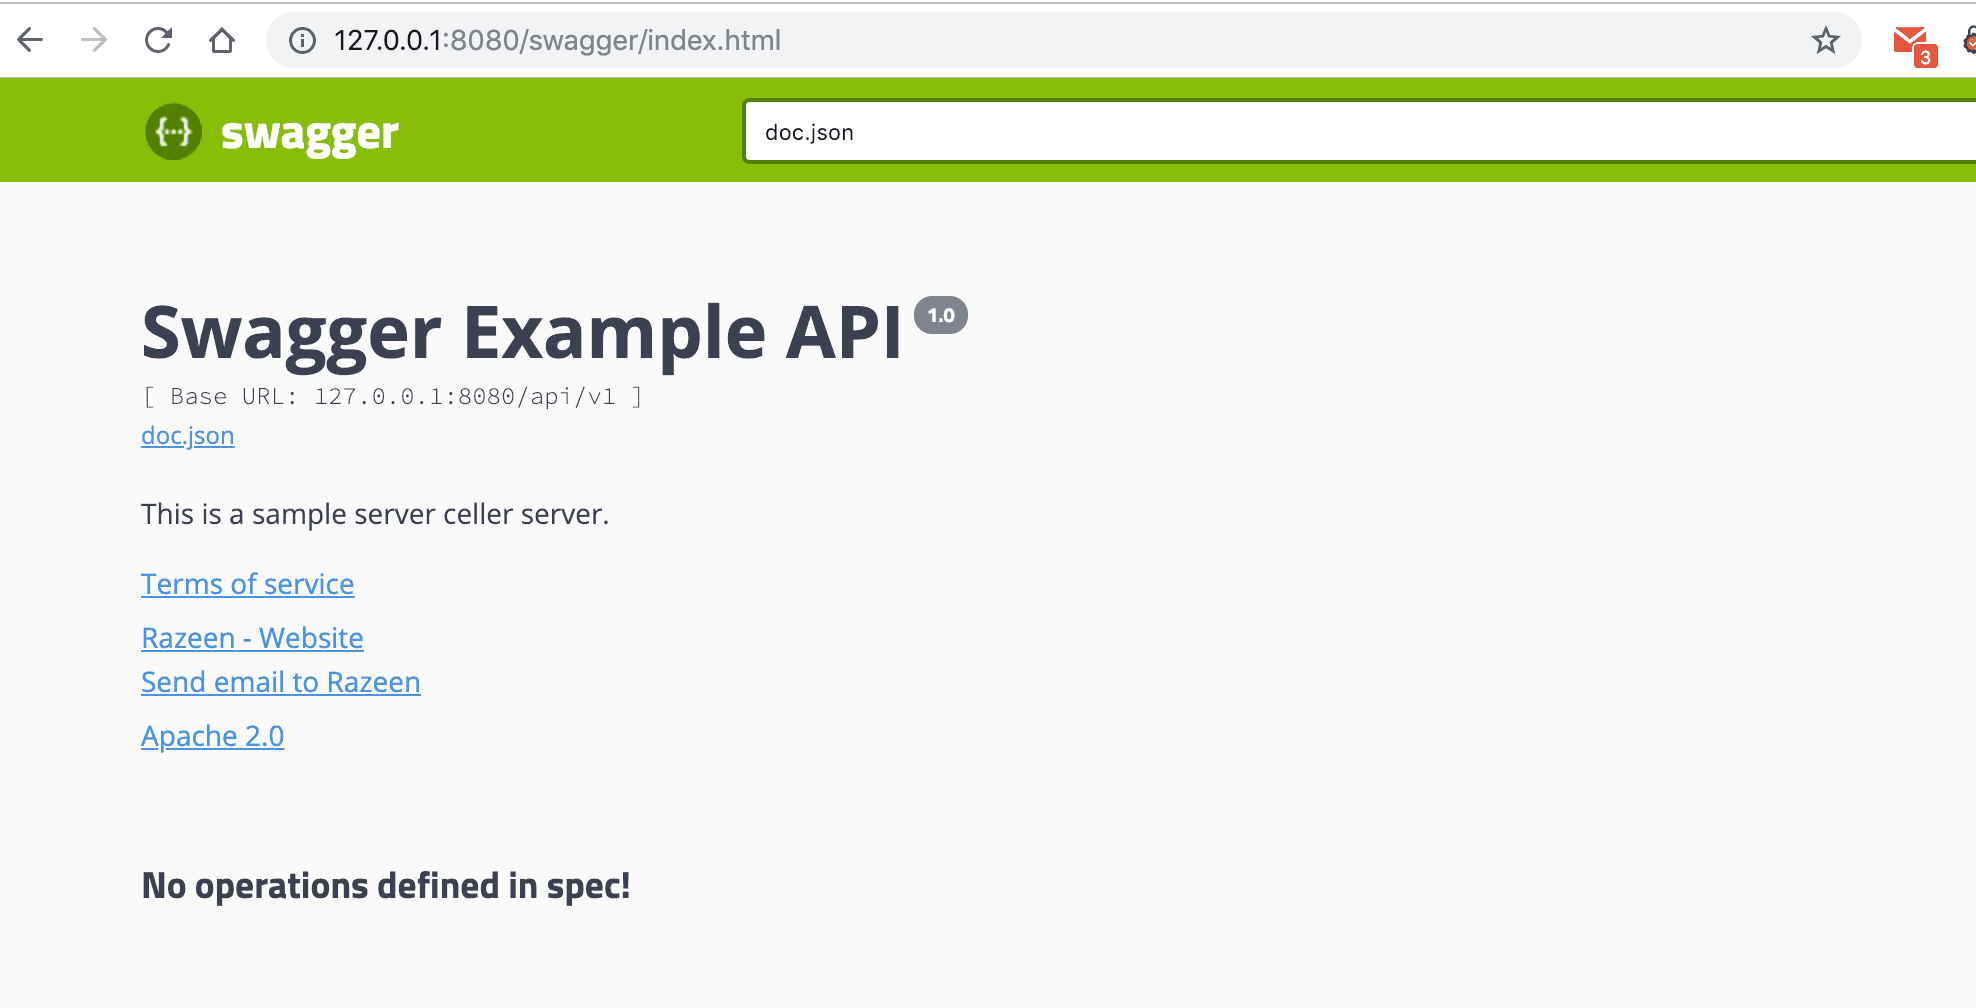This screenshot has height=1008, width=1976.
Task: Click the Swagger Example API title
Action: tap(522, 333)
